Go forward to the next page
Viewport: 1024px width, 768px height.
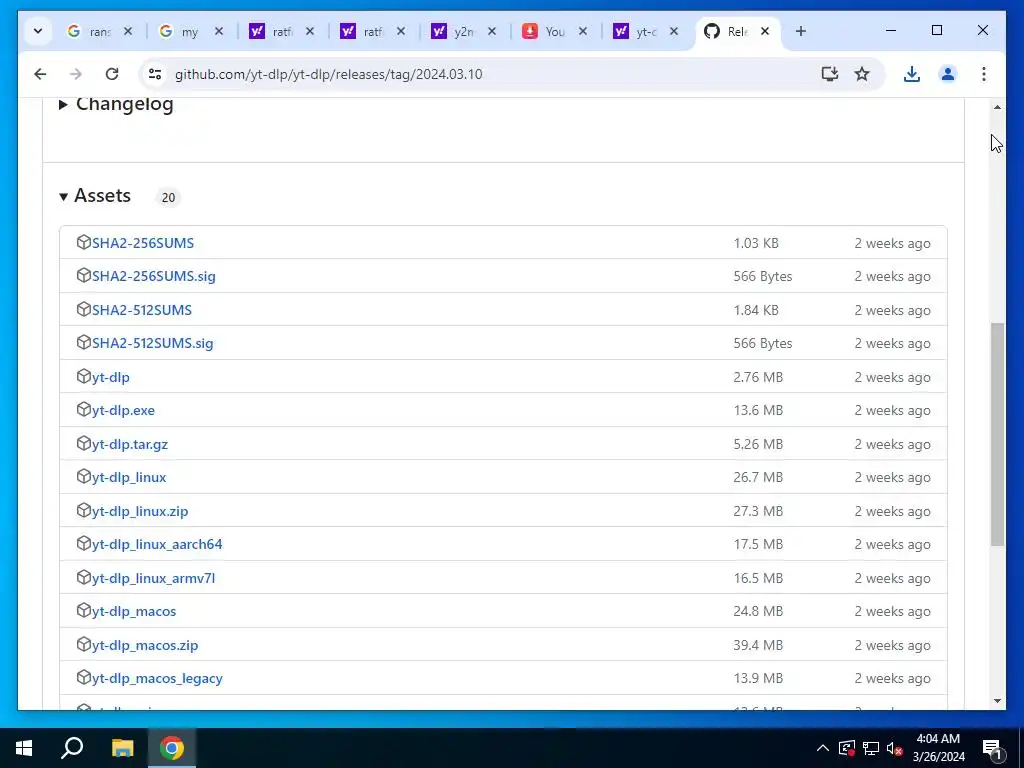(x=76, y=74)
